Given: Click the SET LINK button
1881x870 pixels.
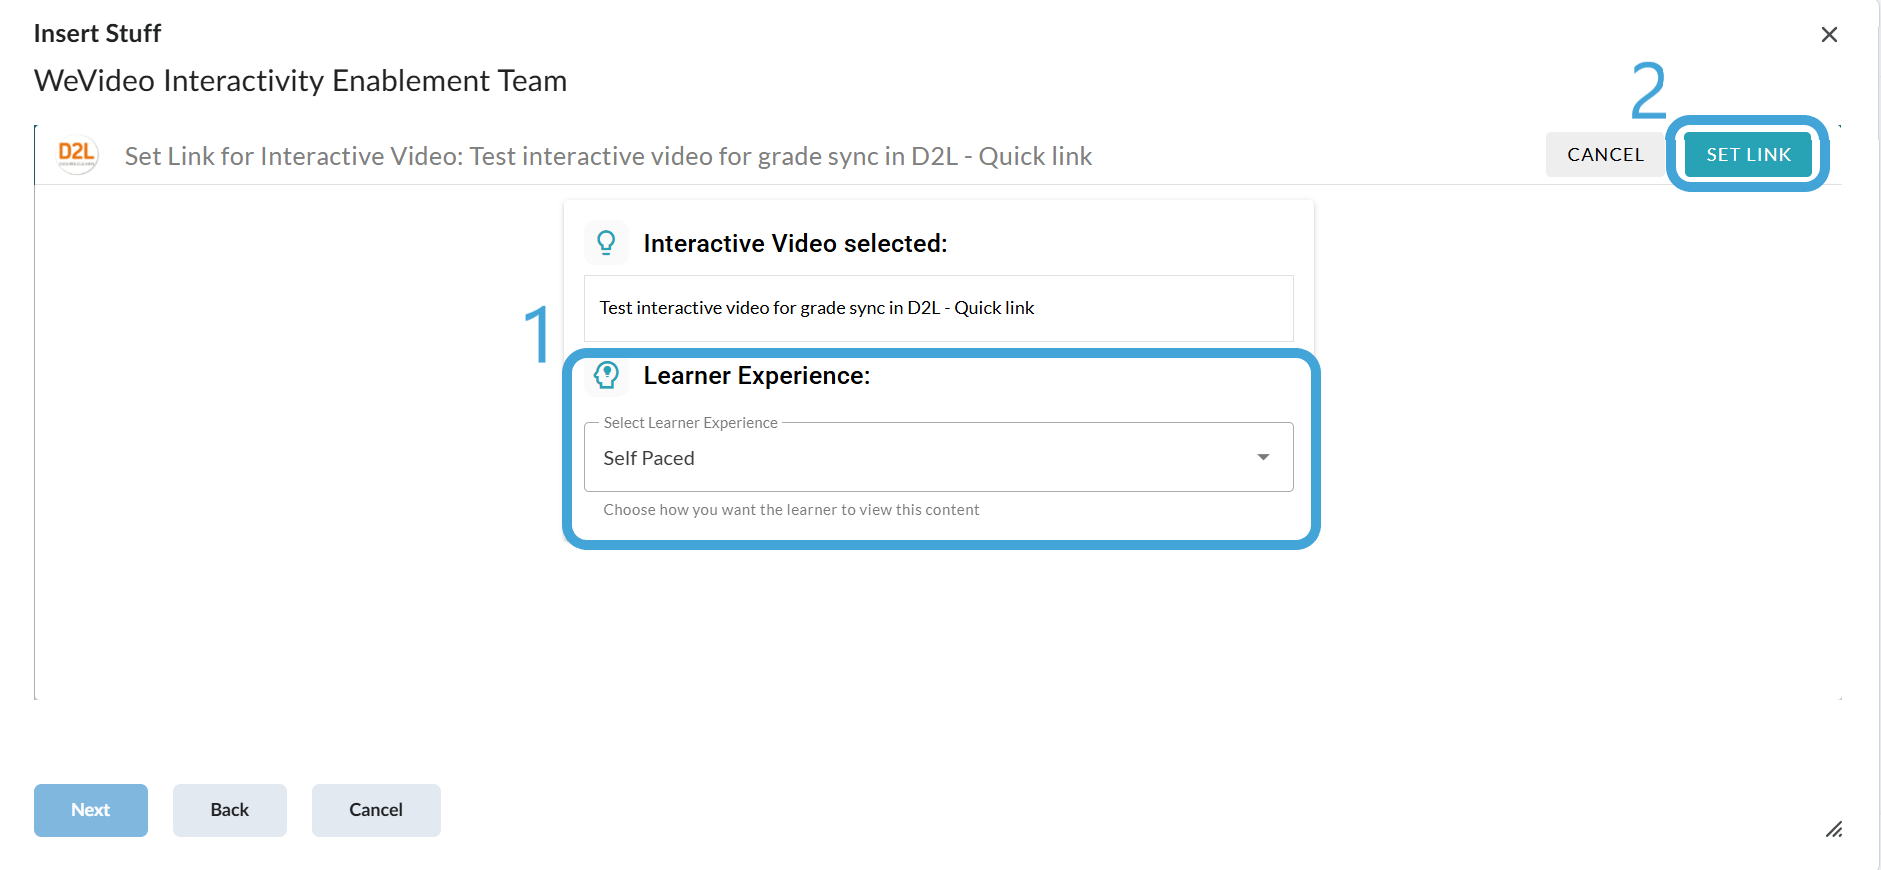Looking at the screenshot, I should pos(1748,154).
